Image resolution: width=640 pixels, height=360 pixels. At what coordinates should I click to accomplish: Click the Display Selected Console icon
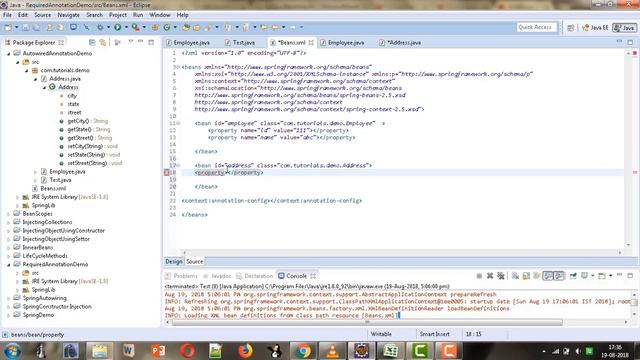point(585,276)
